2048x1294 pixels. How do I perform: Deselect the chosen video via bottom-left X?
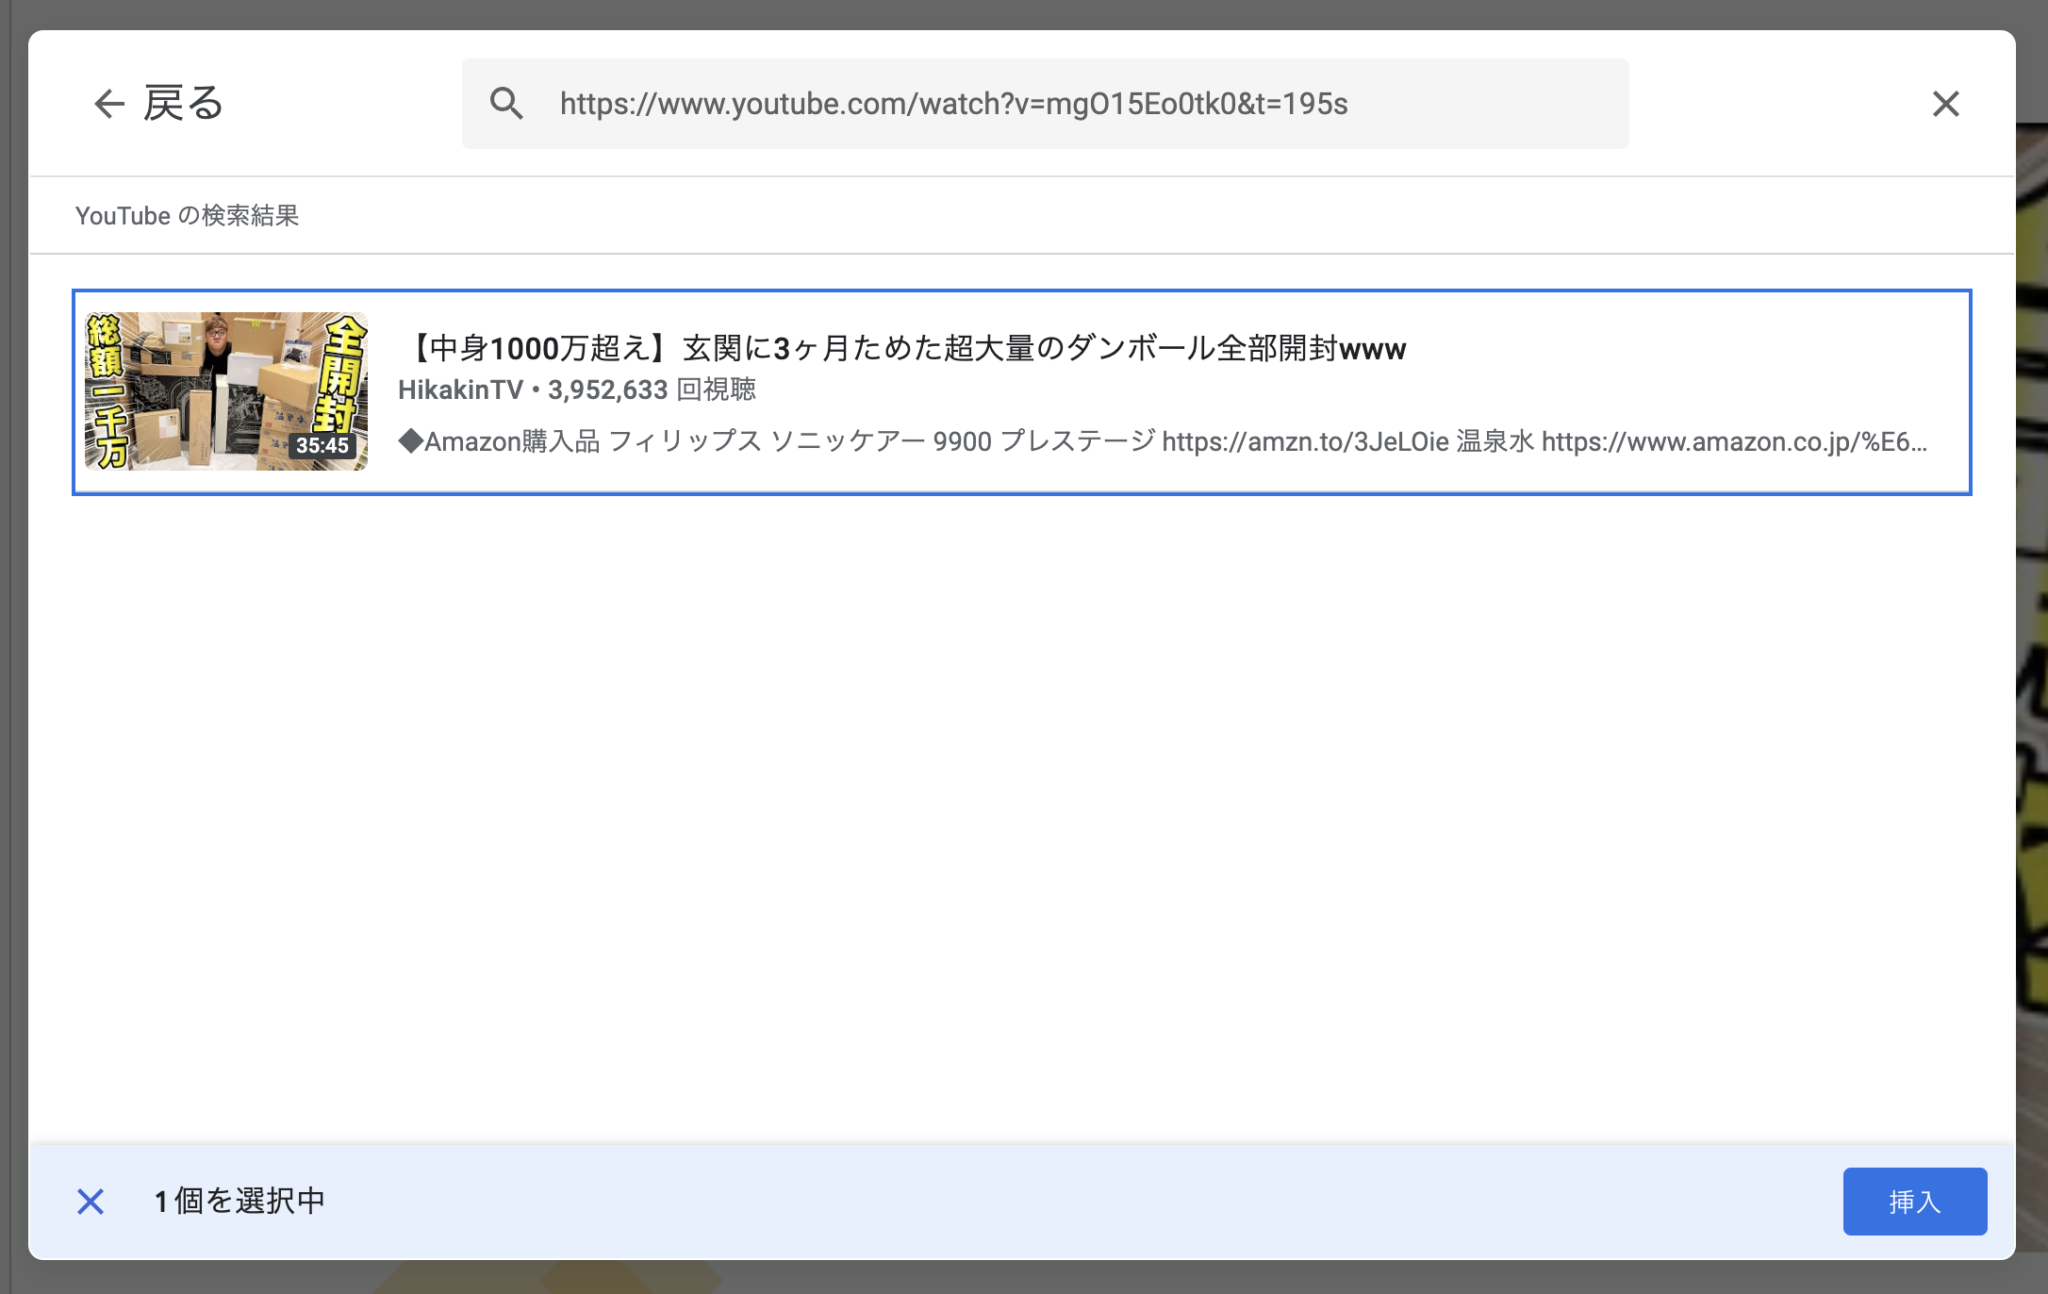coord(91,1202)
